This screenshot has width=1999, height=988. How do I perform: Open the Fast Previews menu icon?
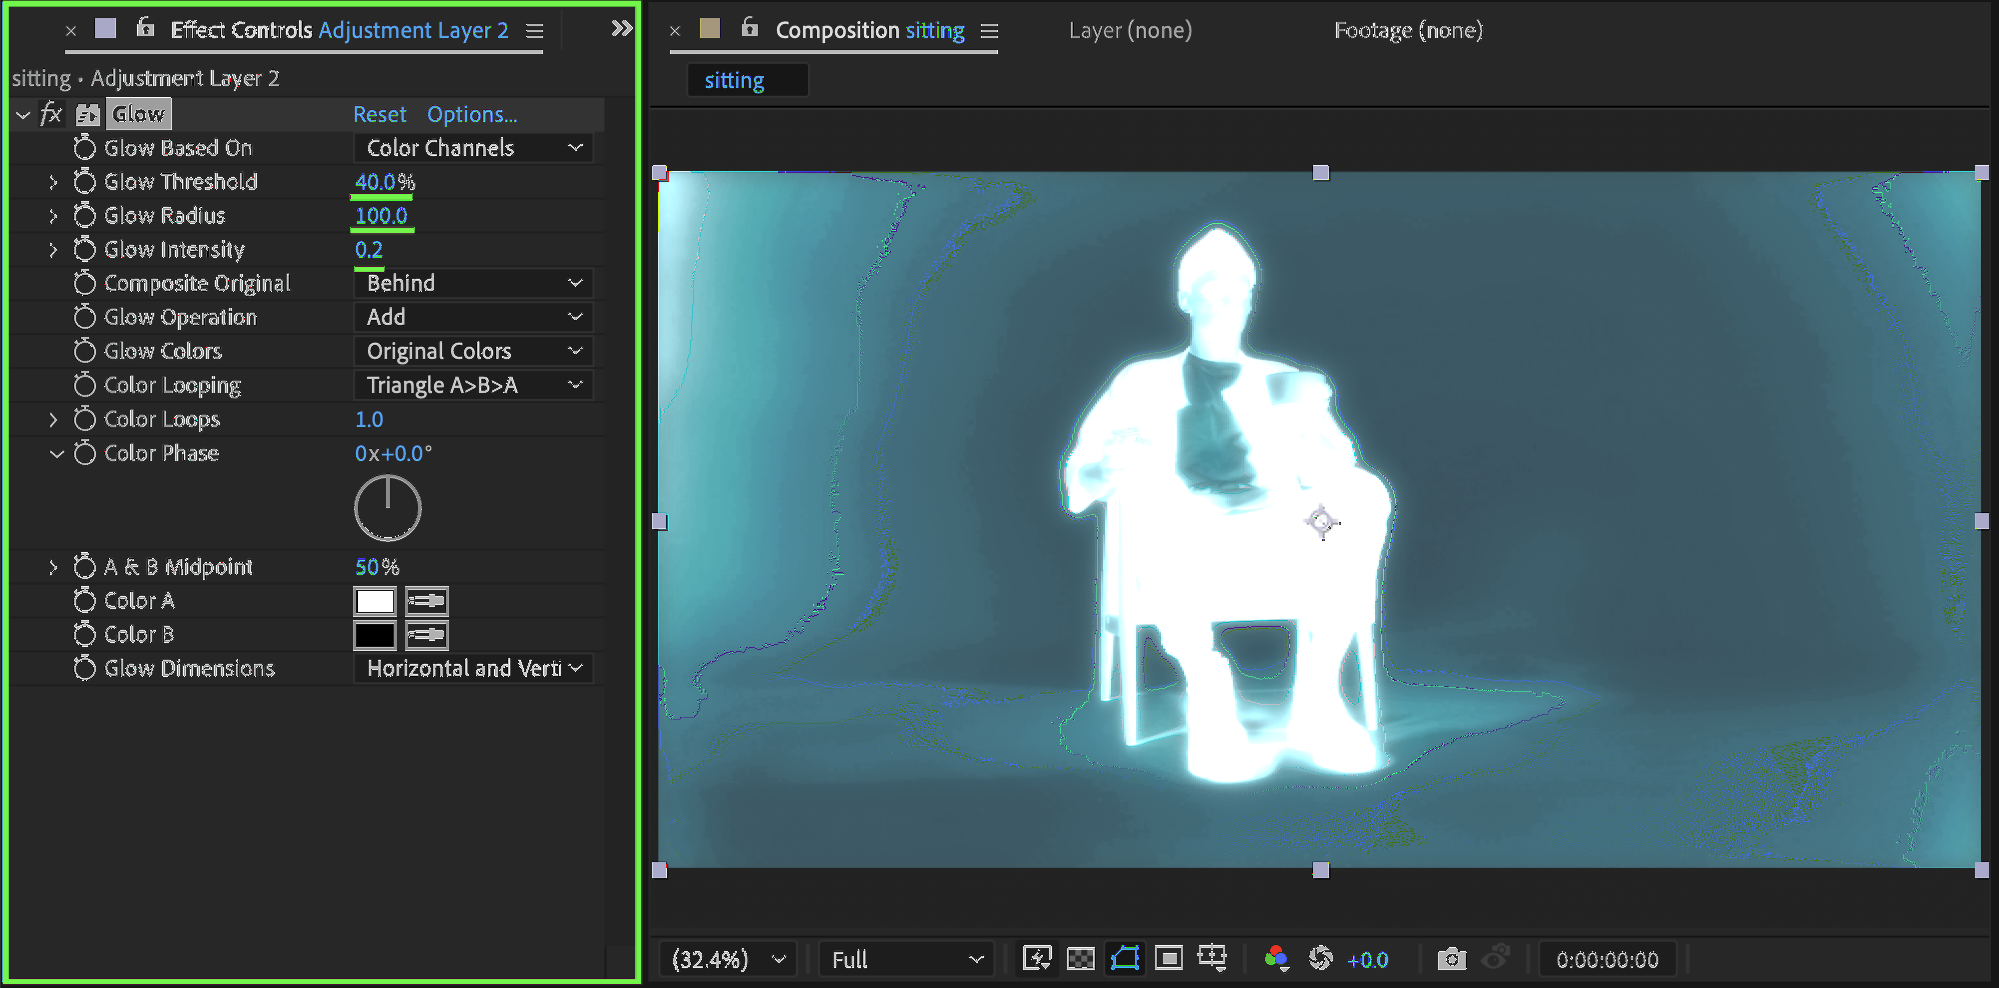click(1037, 959)
